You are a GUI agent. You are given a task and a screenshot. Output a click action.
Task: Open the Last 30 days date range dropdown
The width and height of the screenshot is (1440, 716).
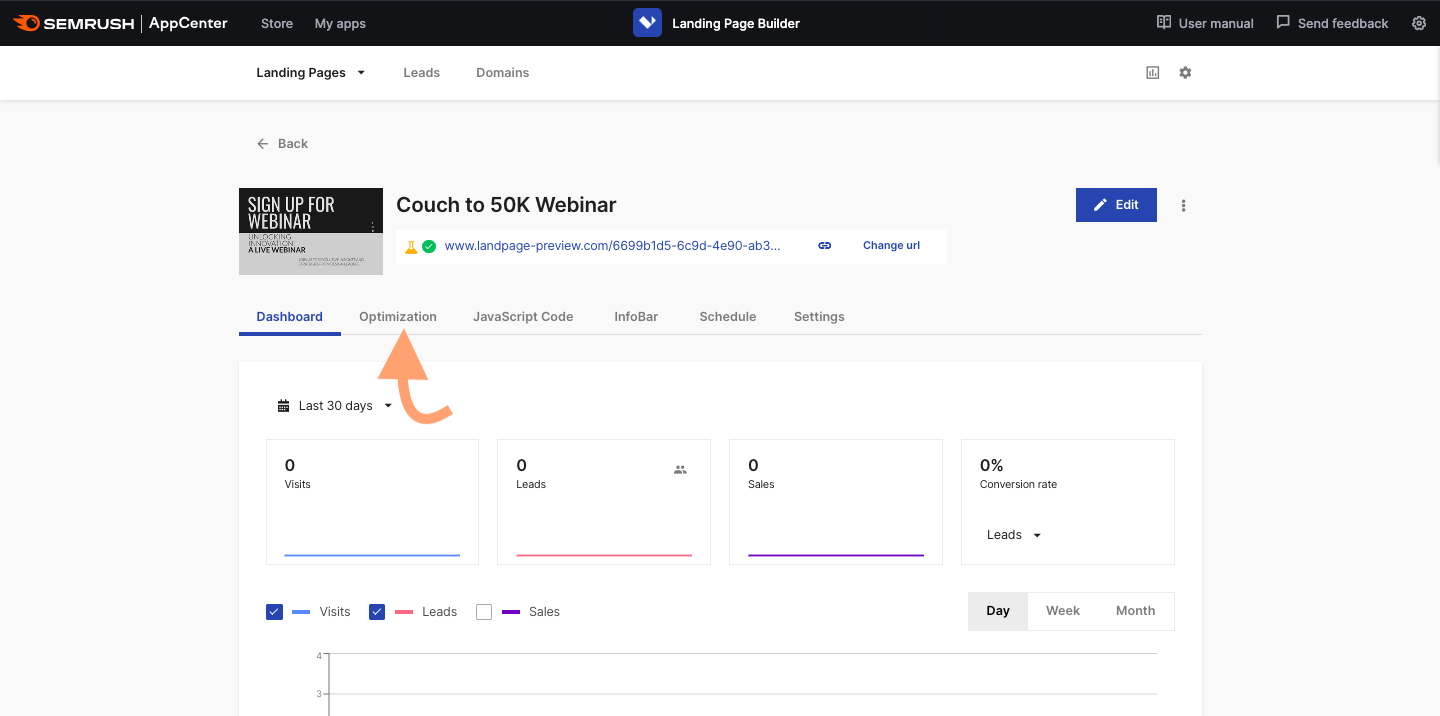(x=333, y=405)
